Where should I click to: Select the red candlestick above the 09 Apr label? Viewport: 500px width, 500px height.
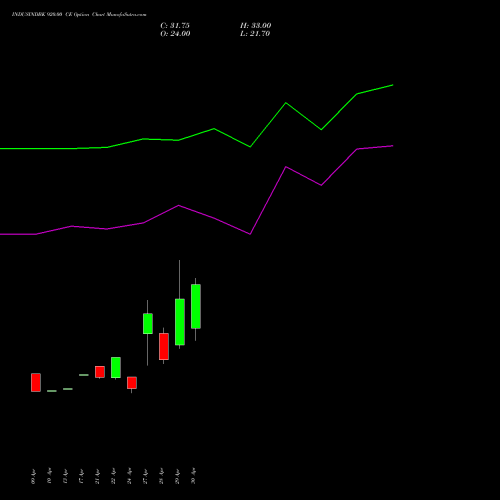36,382
